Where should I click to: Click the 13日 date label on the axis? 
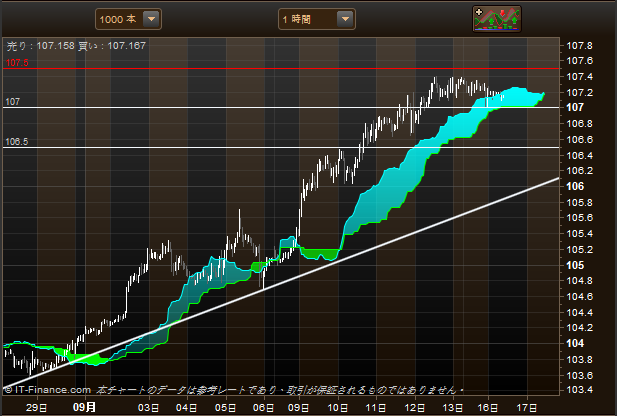point(453,407)
